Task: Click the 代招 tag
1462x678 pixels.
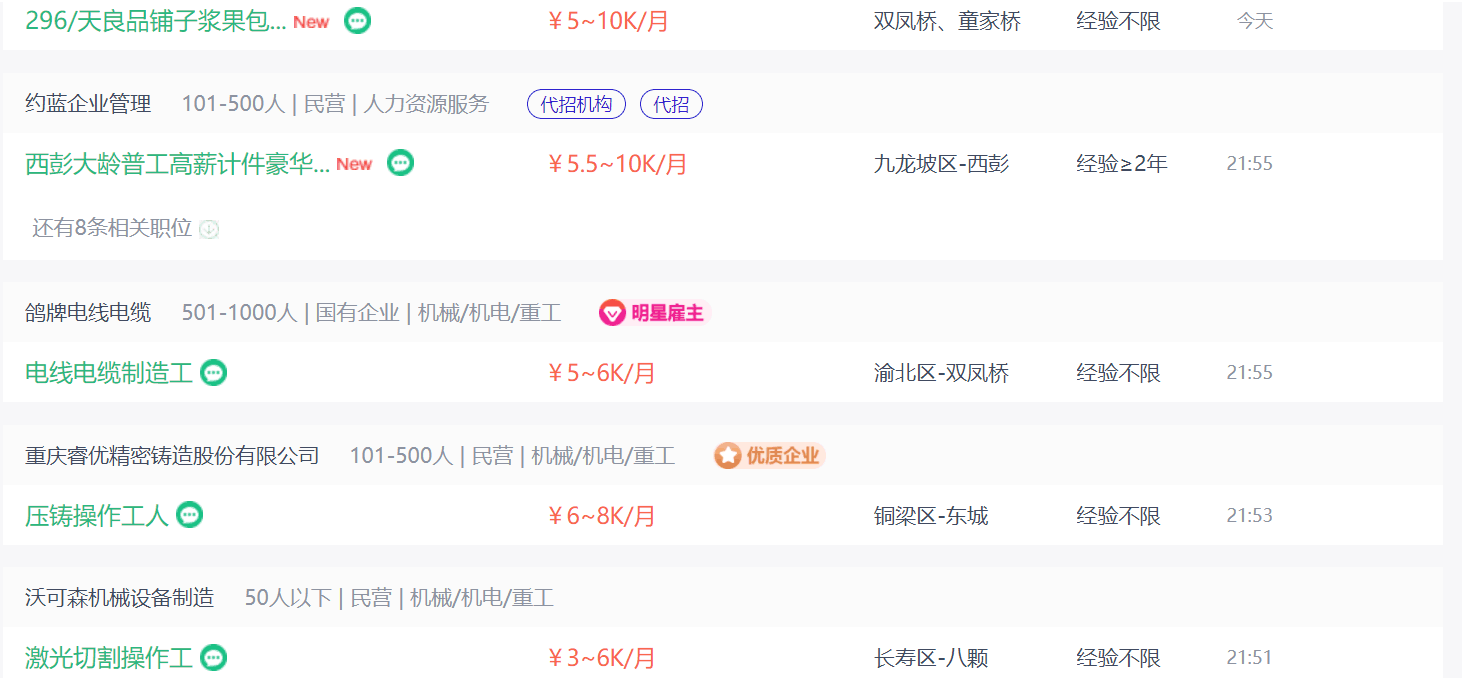Action: click(671, 104)
